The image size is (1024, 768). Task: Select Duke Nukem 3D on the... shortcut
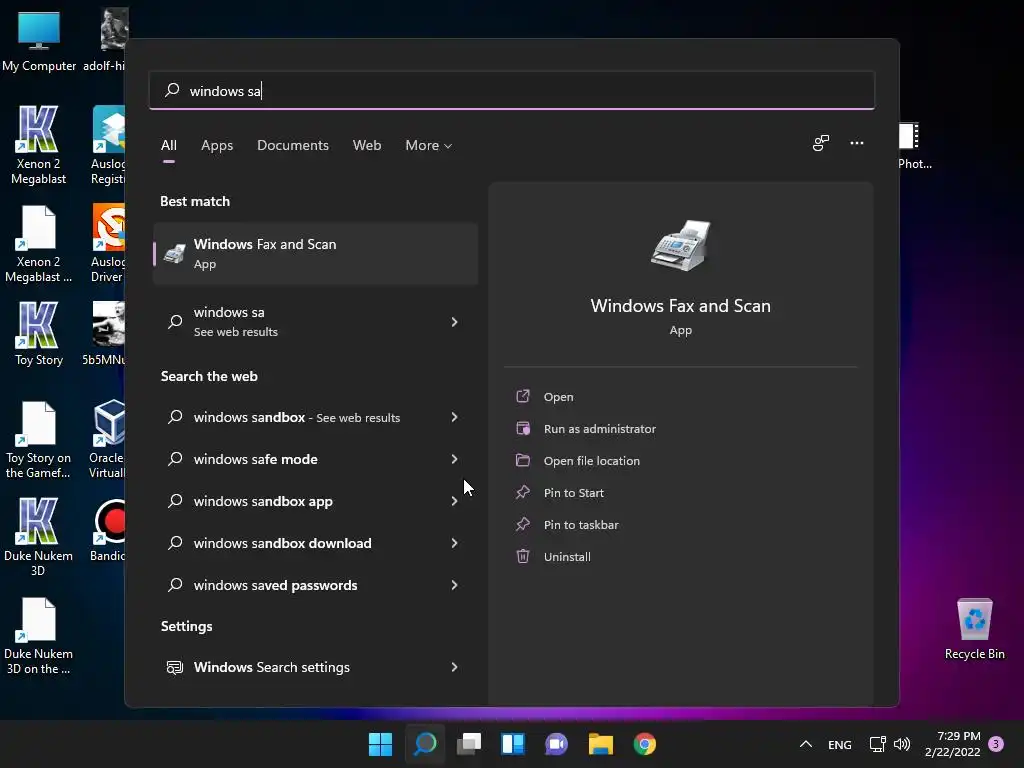coord(39,634)
